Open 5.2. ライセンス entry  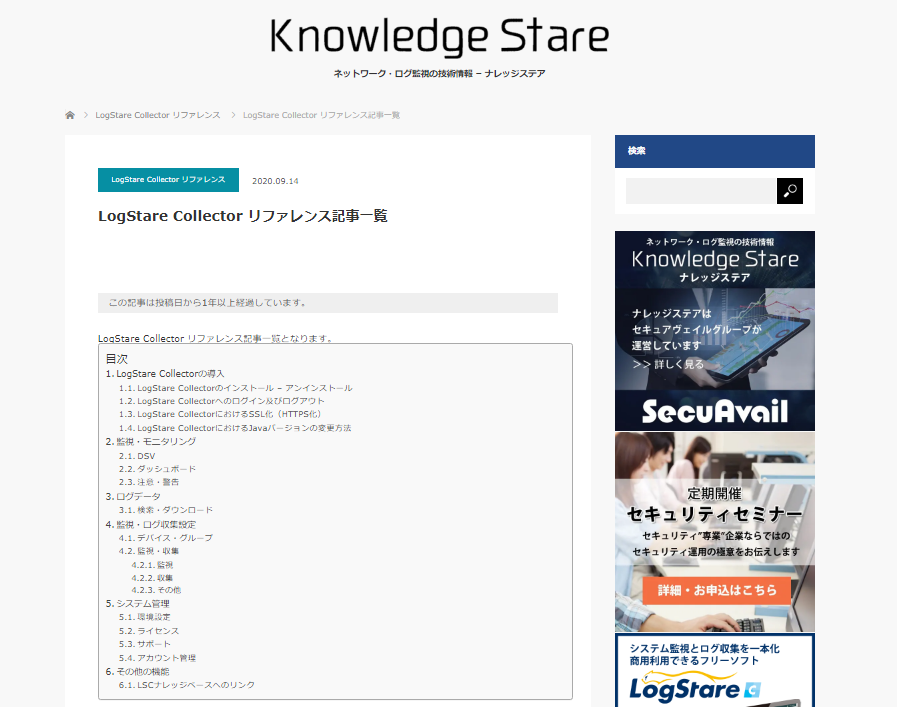coord(149,631)
